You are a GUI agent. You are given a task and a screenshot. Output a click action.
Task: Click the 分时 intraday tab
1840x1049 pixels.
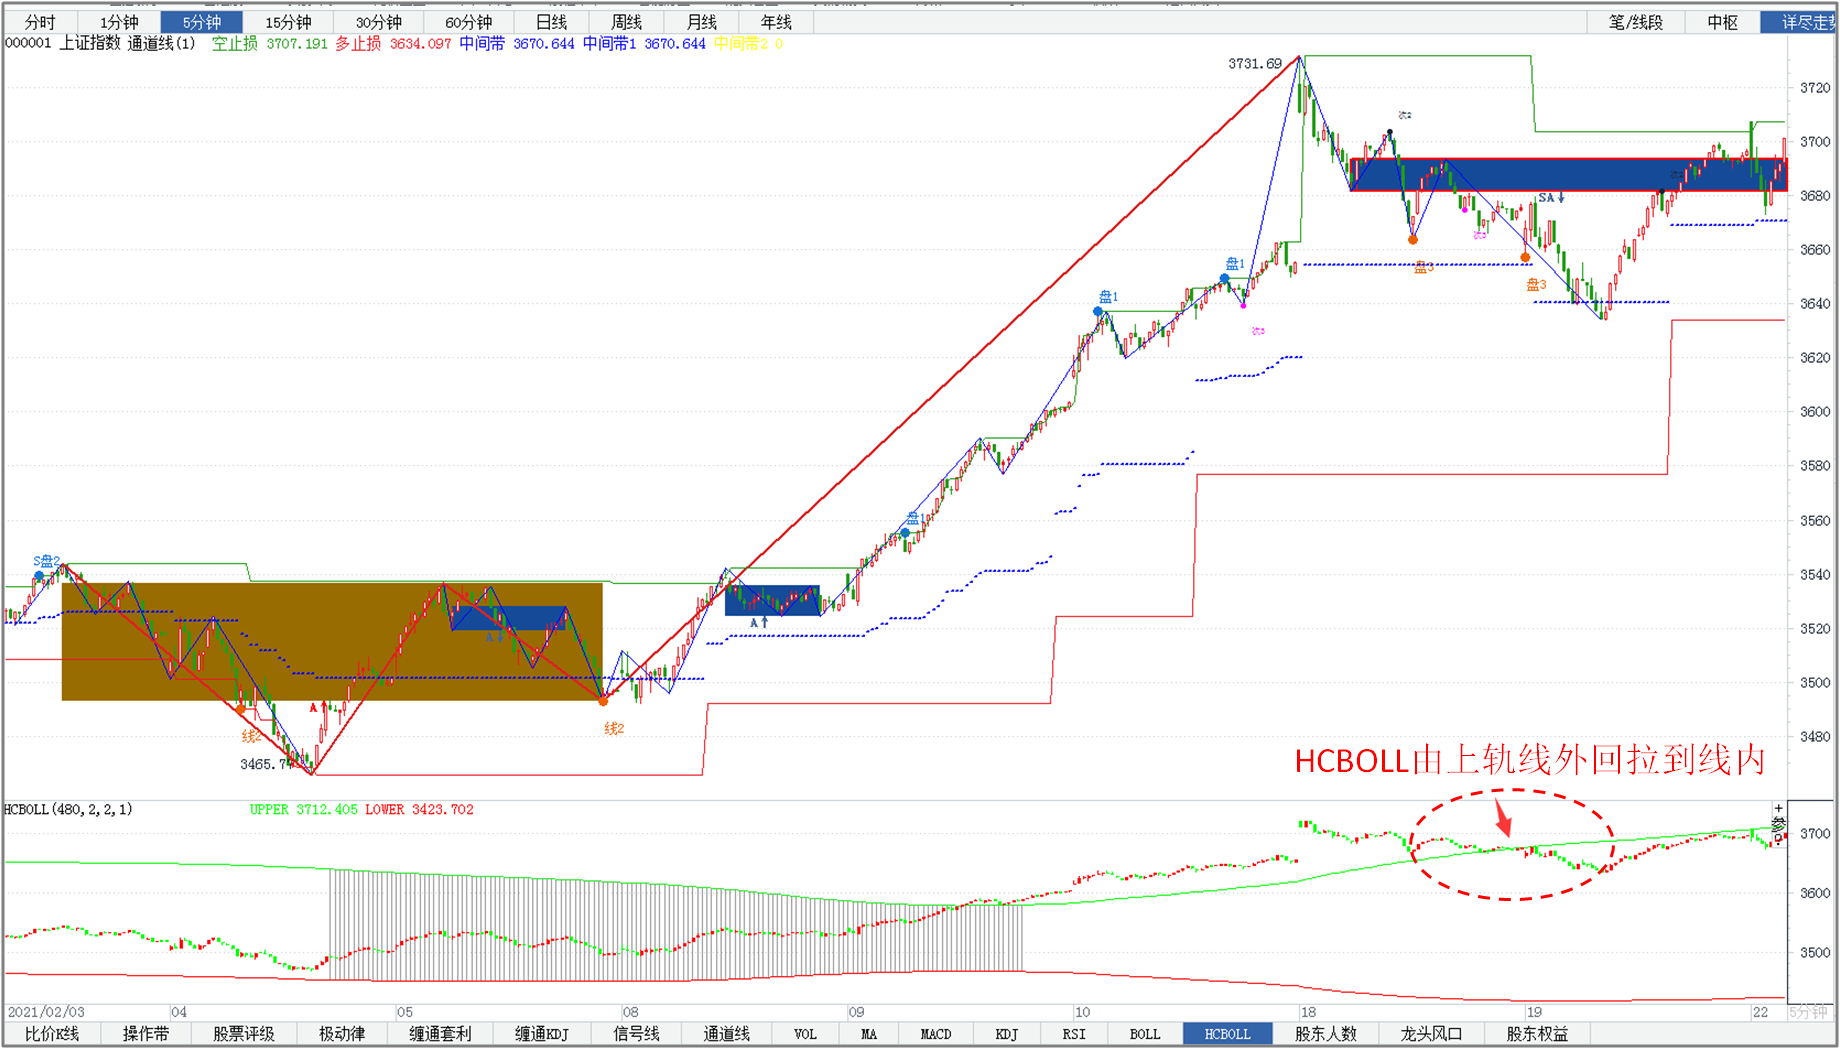click(40, 22)
